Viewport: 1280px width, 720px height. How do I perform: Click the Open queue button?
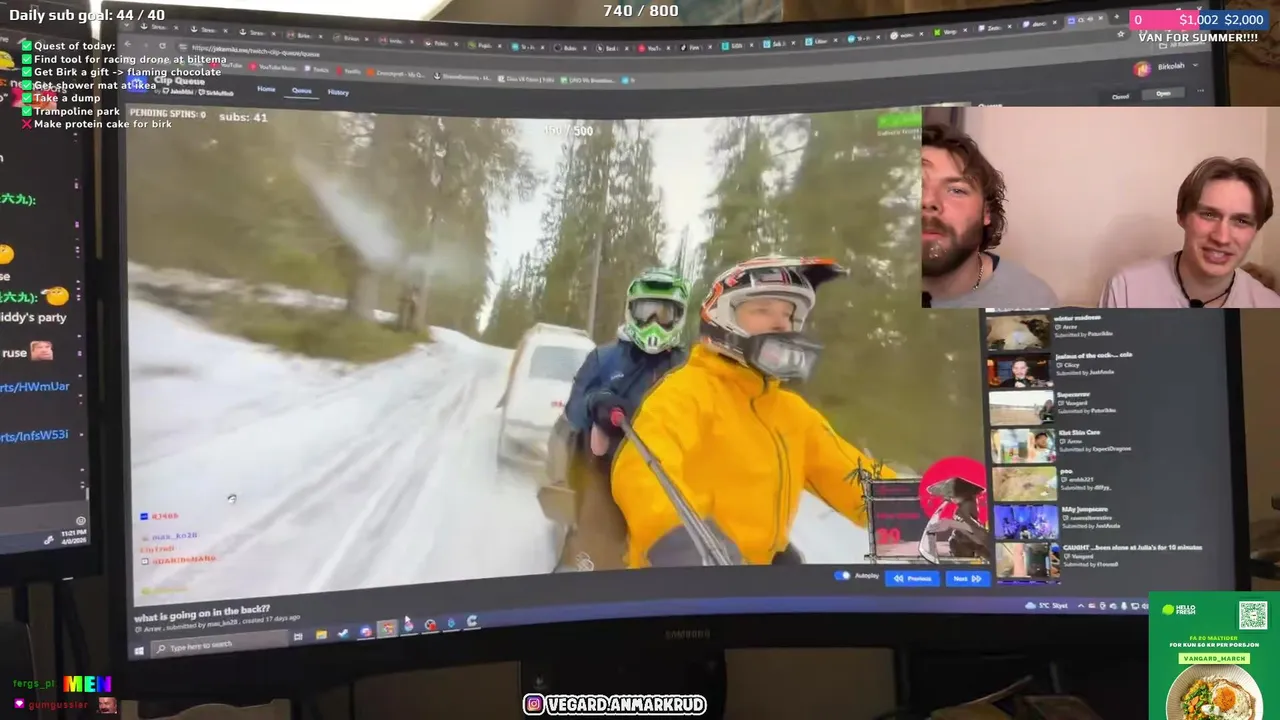(x=1163, y=93)
